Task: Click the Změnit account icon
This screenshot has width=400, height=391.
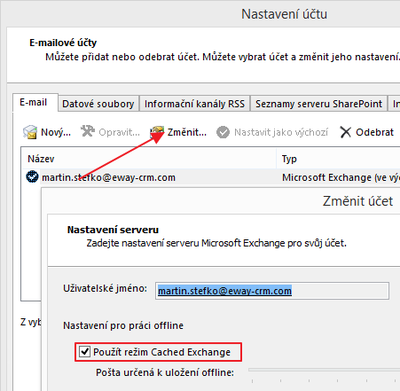Action: pos(157,132)
